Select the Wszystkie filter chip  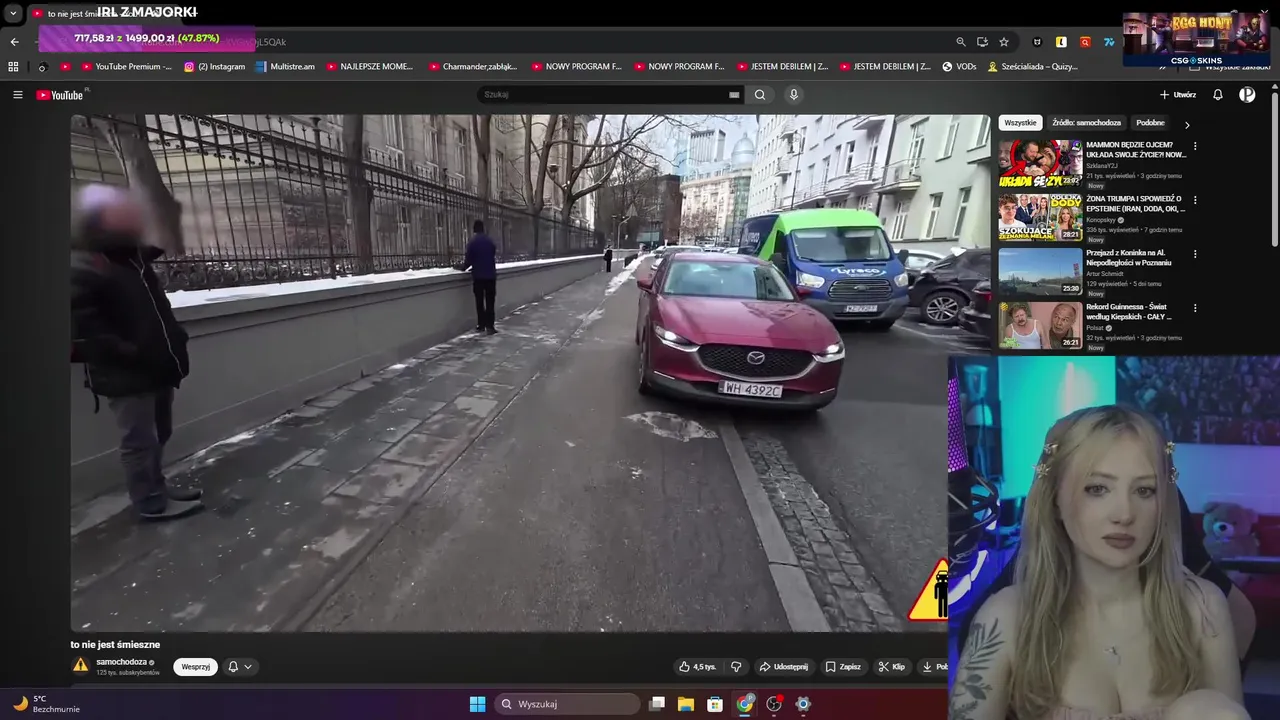1020,123
